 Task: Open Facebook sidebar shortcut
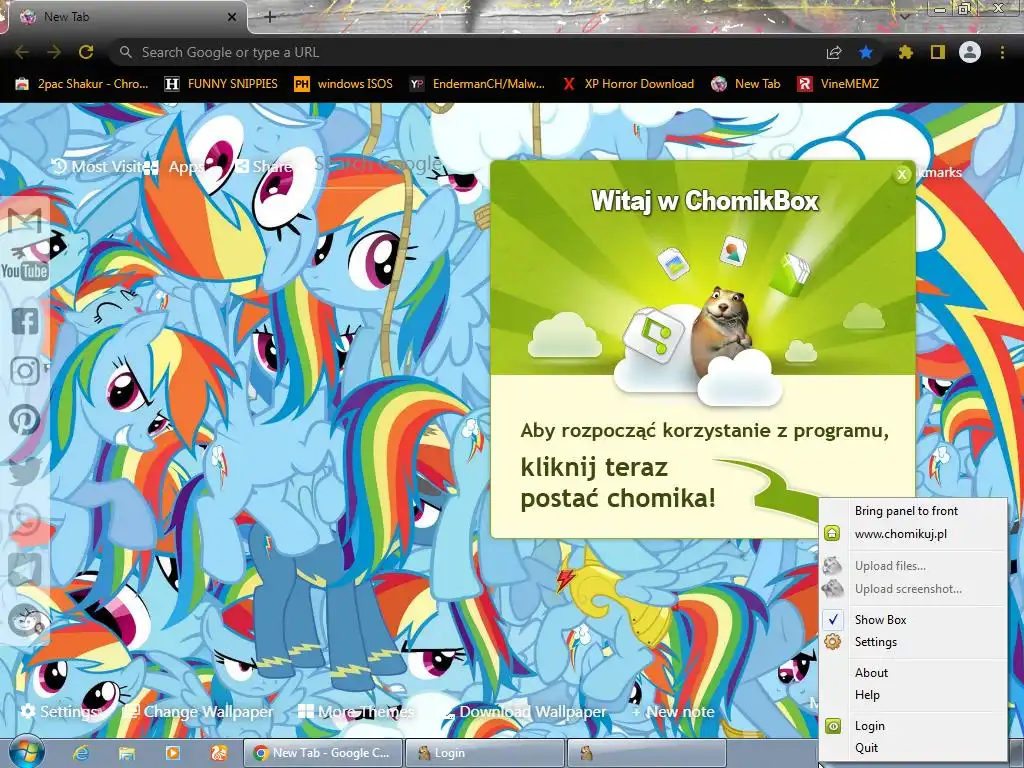pos(25,321)
